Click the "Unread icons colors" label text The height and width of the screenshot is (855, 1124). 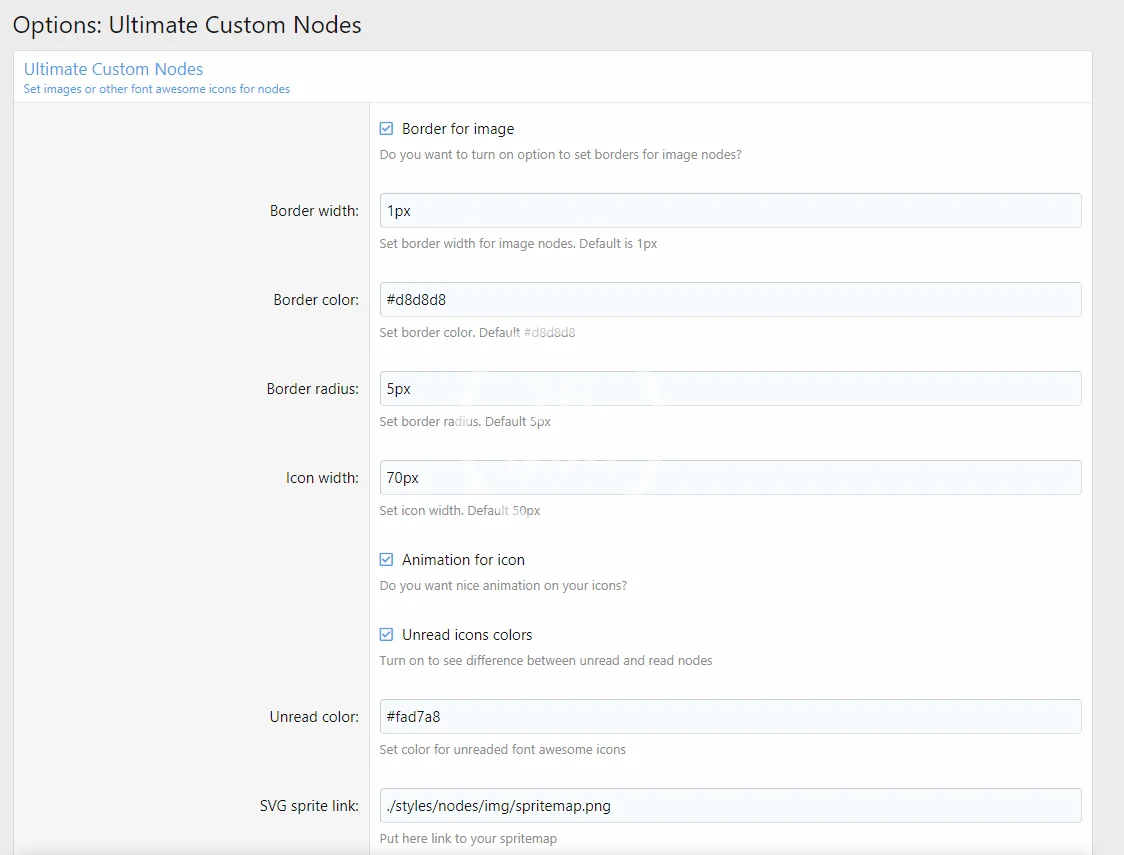pos(467,635)
